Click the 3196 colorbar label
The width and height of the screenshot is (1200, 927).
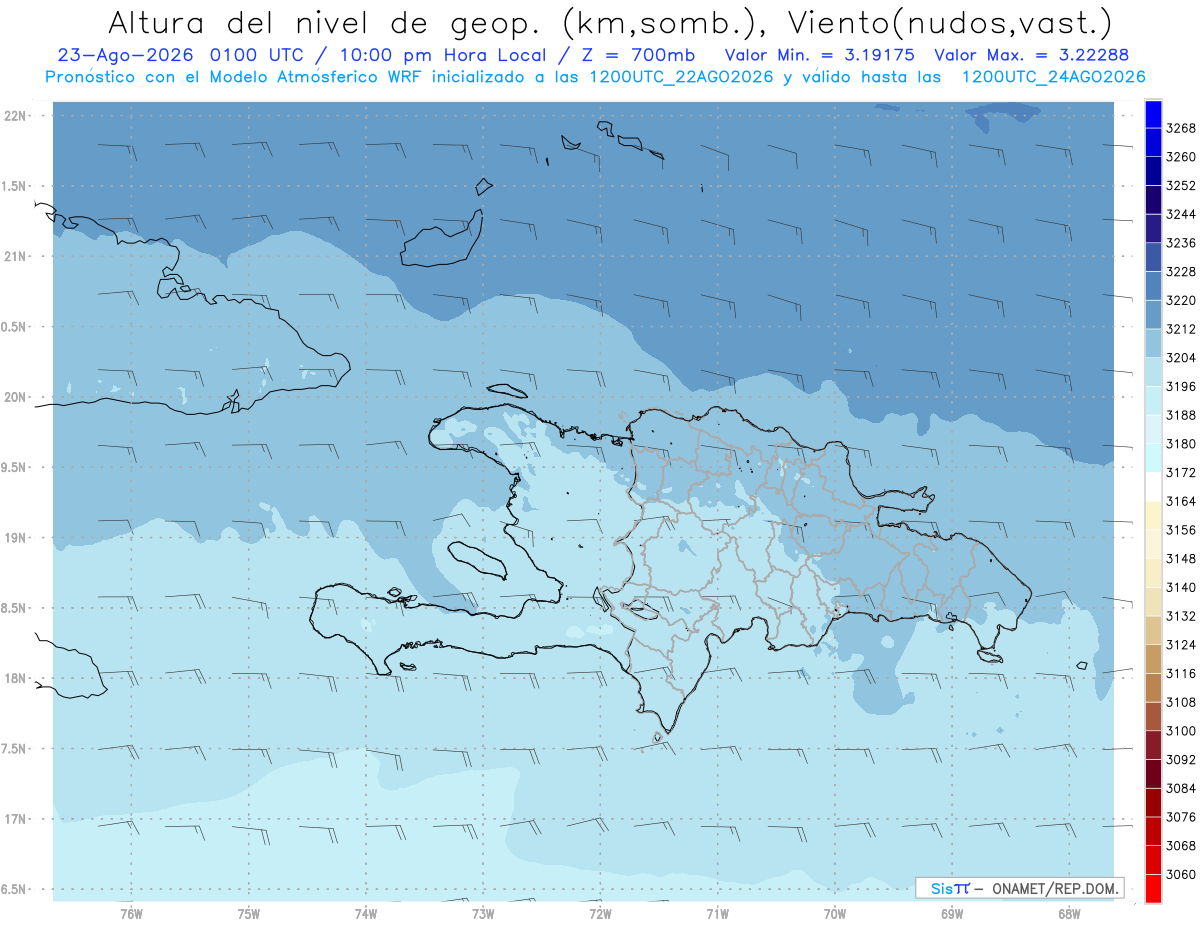(x=1181, y=386)
